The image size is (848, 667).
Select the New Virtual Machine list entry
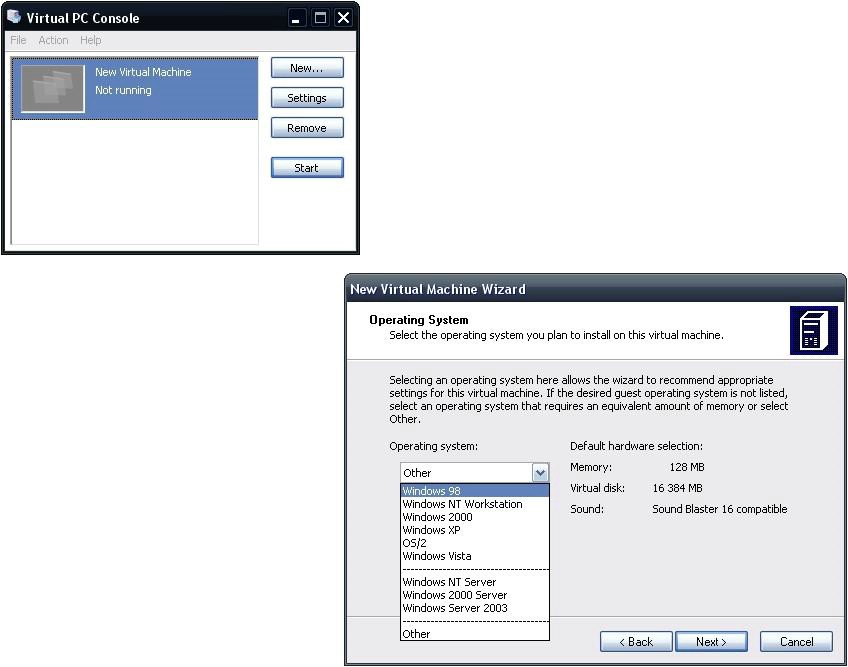135,89
